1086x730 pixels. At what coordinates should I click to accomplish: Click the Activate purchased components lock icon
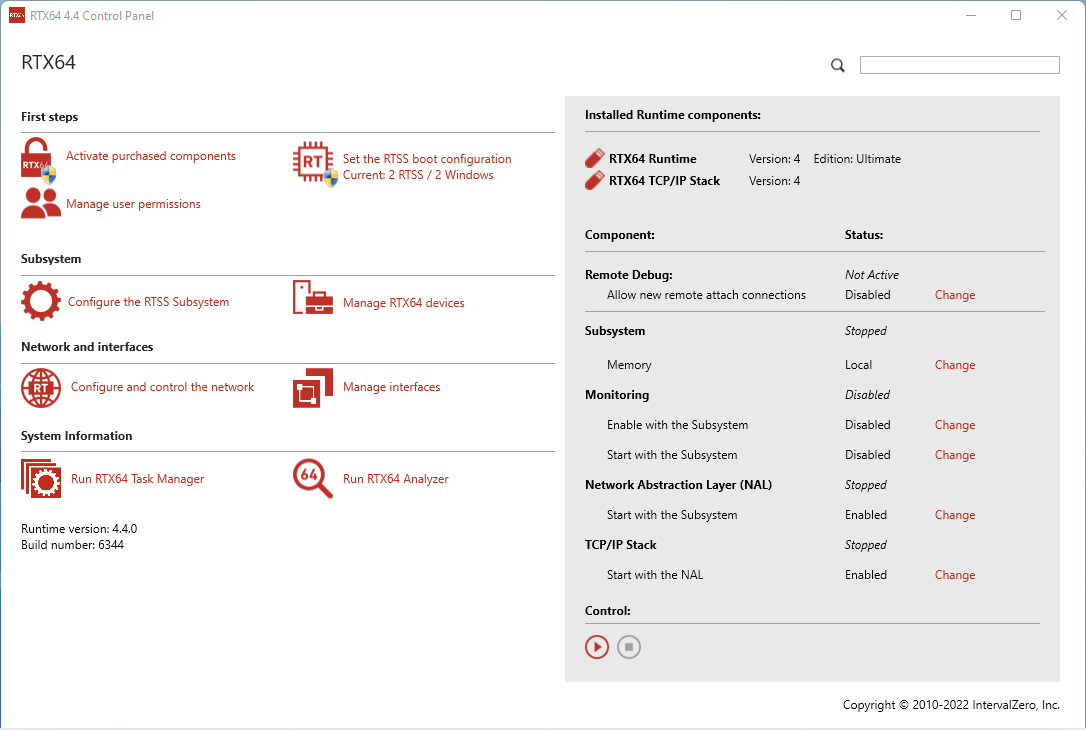[x=38, y=158]
